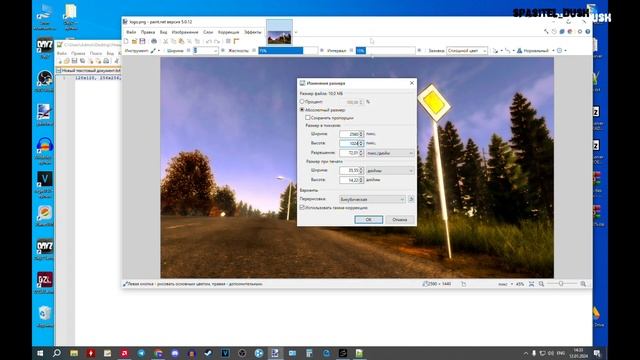Open the Слои menu in paint.net
640x360 pixels.
click(x=208, y=32)
